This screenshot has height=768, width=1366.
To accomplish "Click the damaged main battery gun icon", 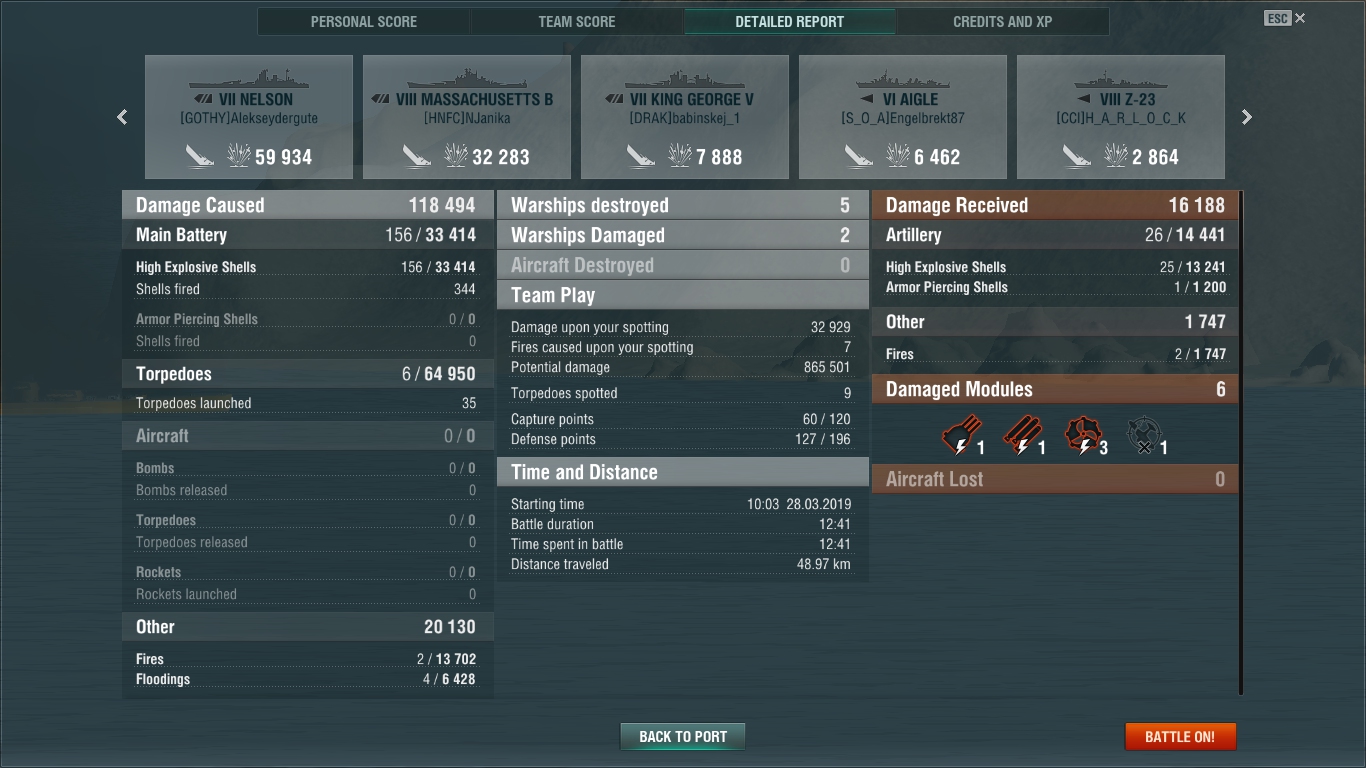I will [x=961, y=436].
